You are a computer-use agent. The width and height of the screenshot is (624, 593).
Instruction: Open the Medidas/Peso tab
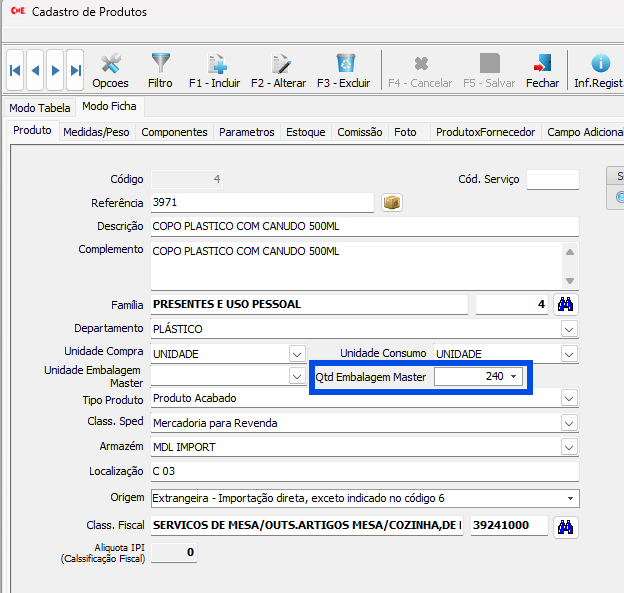tap(96, 132)
